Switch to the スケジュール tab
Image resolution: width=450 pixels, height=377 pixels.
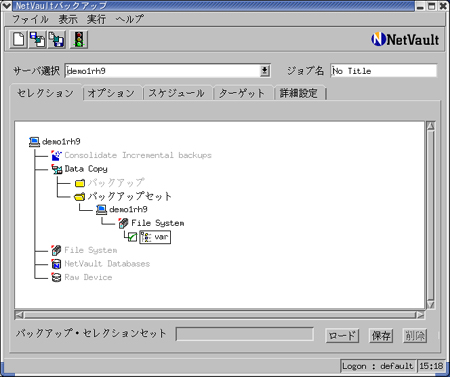[177, 93]
